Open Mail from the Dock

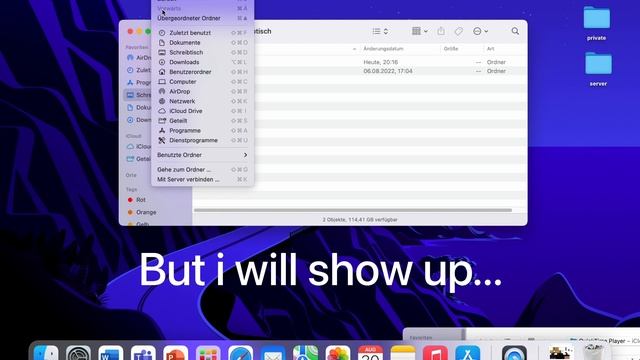(x=273, y=353)
